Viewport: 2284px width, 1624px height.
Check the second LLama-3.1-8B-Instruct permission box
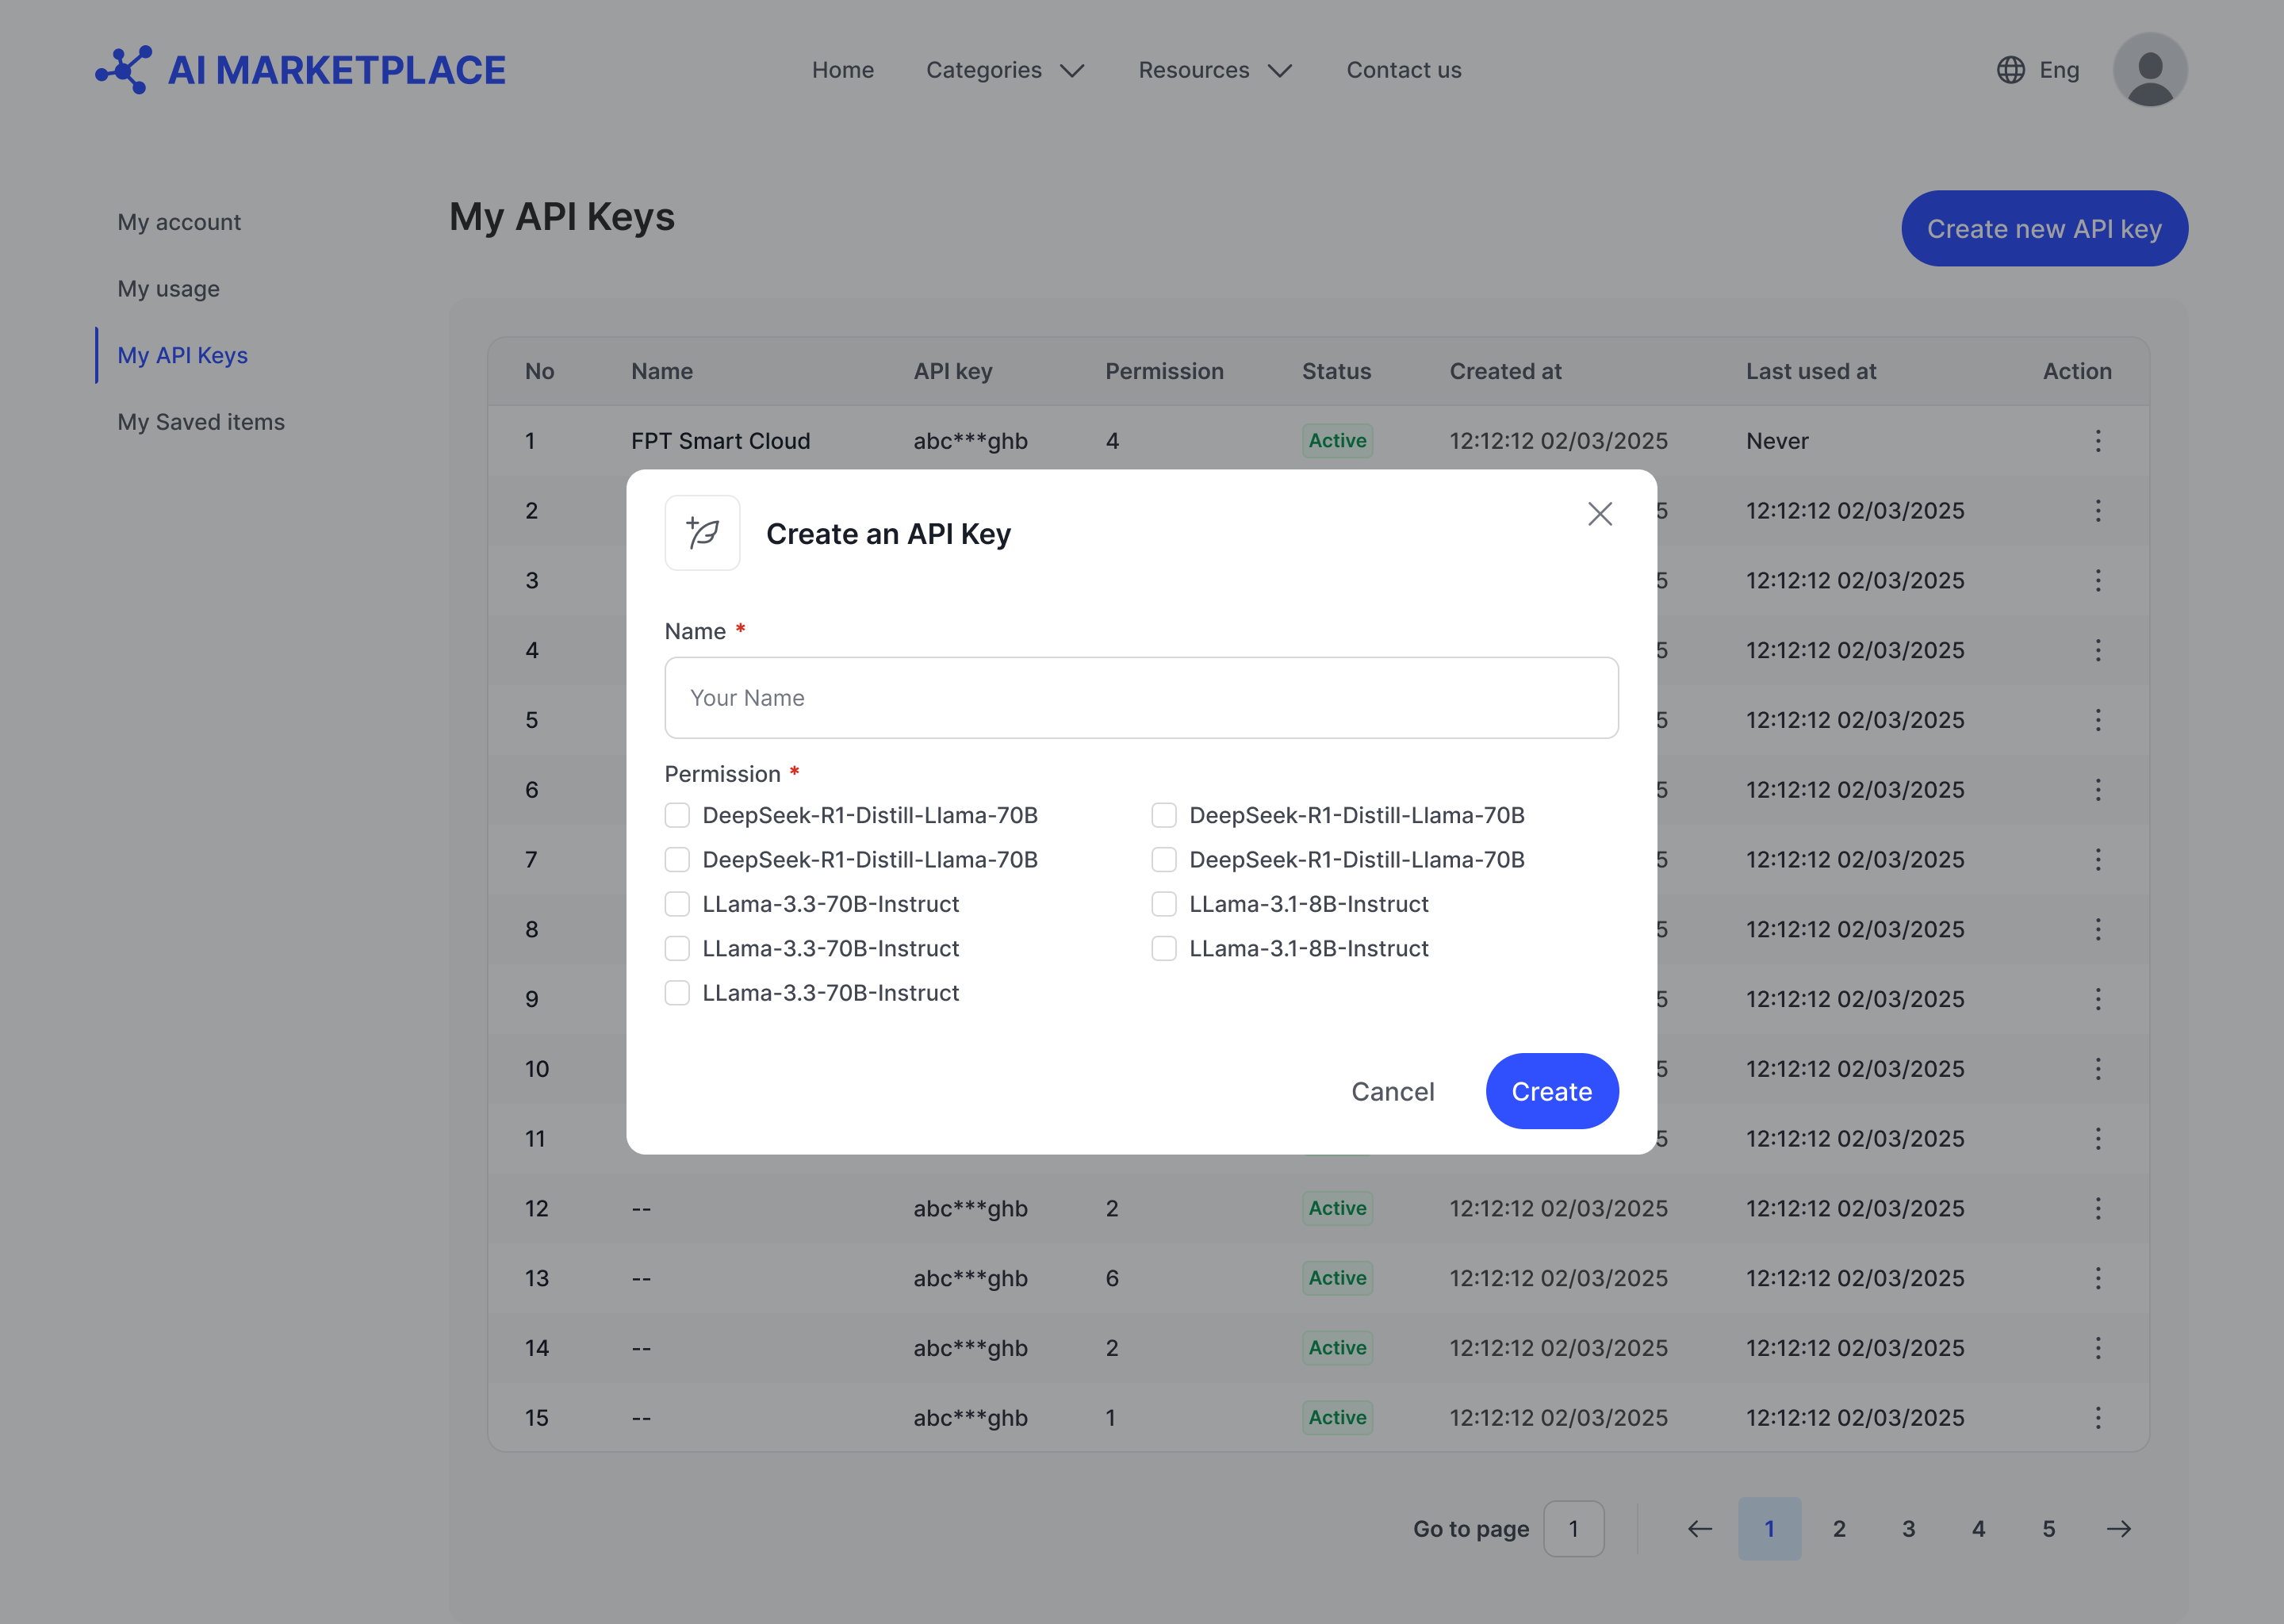click(x=1164, y=949)
